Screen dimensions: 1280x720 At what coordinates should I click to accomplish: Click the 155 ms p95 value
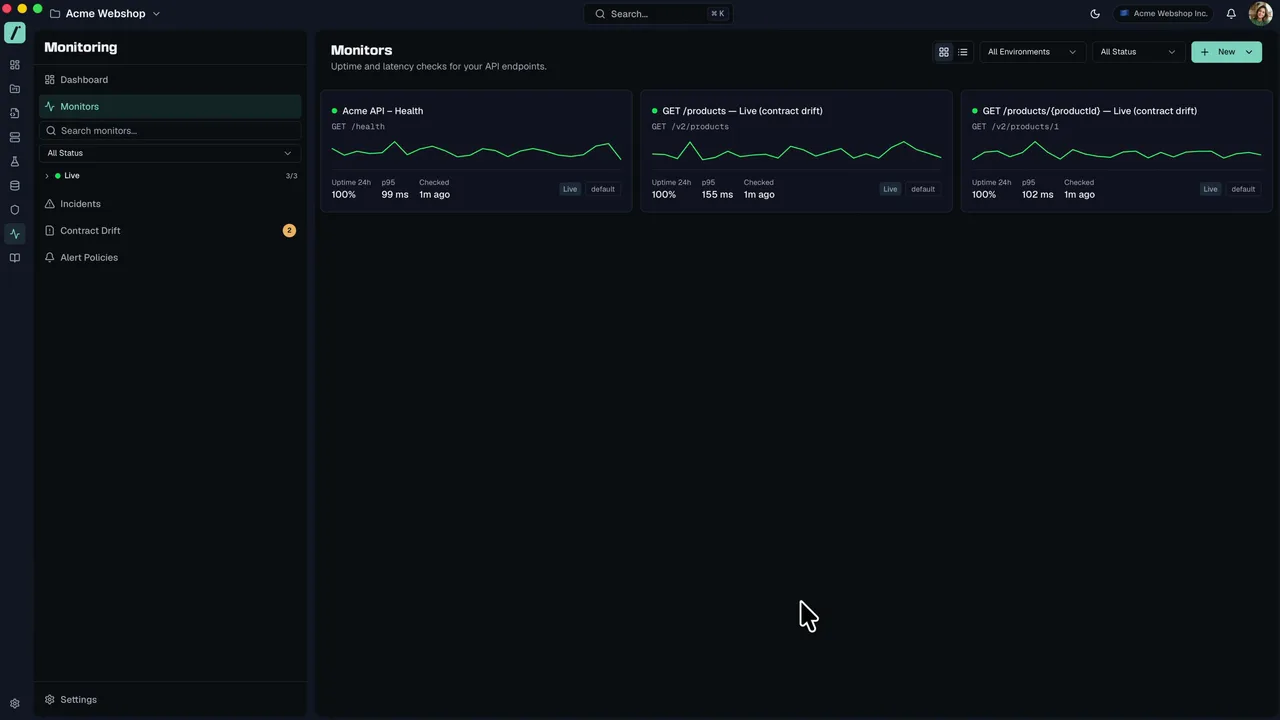point(717,195)
